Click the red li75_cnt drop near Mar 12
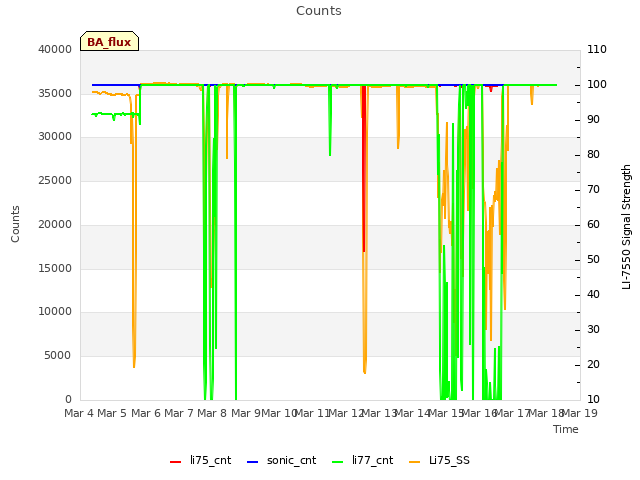640x480 pixels. (363, 171)
